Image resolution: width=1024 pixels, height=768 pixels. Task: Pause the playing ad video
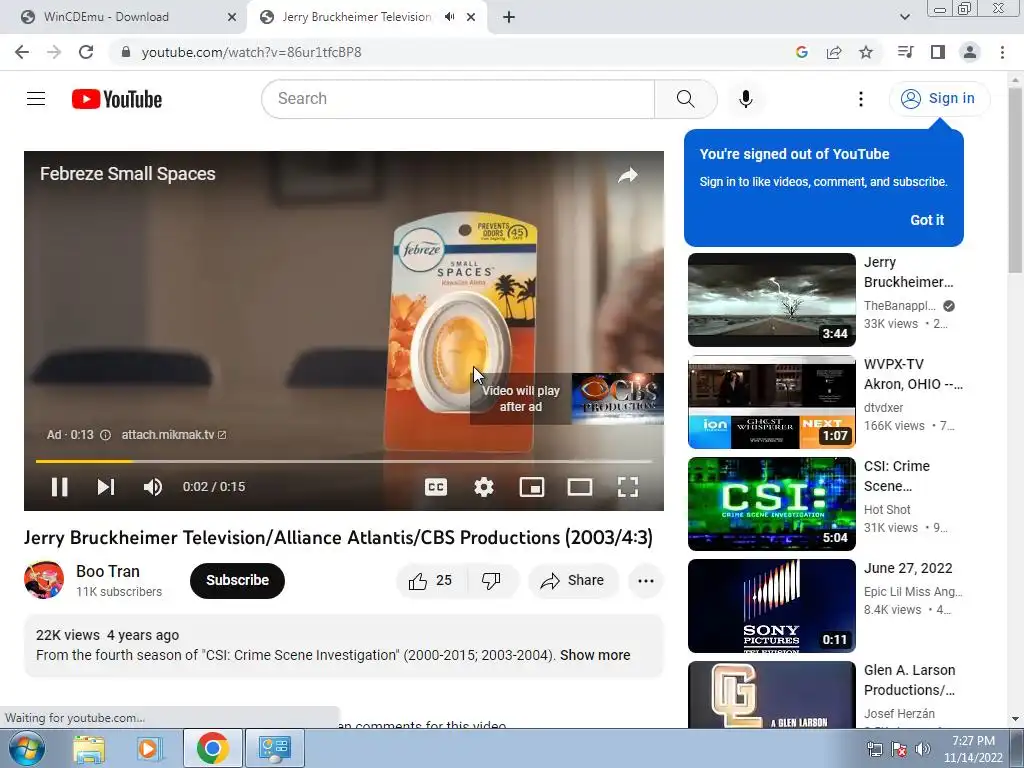pyautogui.click(x=59, y=487)
